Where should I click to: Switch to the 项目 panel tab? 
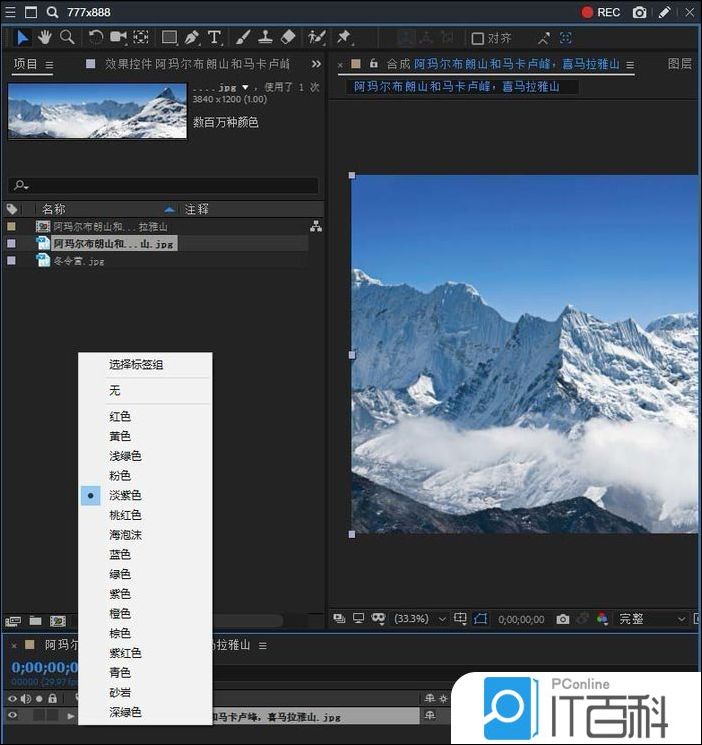tap(25, 64)
